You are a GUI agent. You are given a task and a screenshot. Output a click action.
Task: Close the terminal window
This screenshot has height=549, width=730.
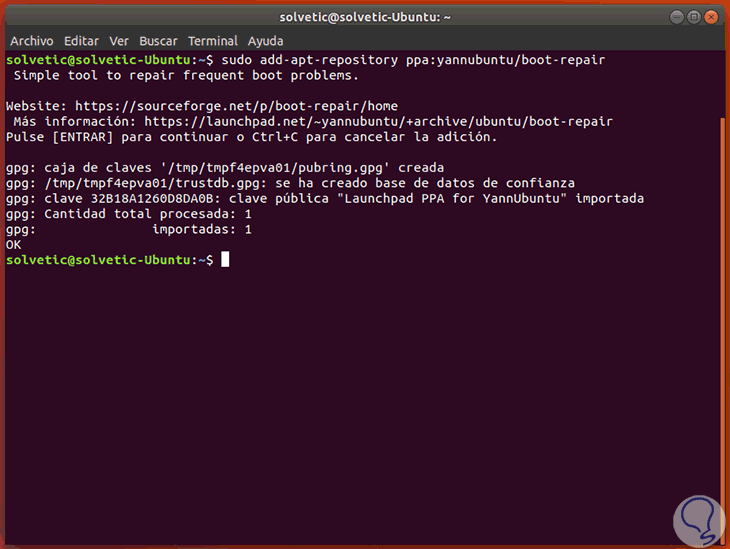tap(710, 18)
